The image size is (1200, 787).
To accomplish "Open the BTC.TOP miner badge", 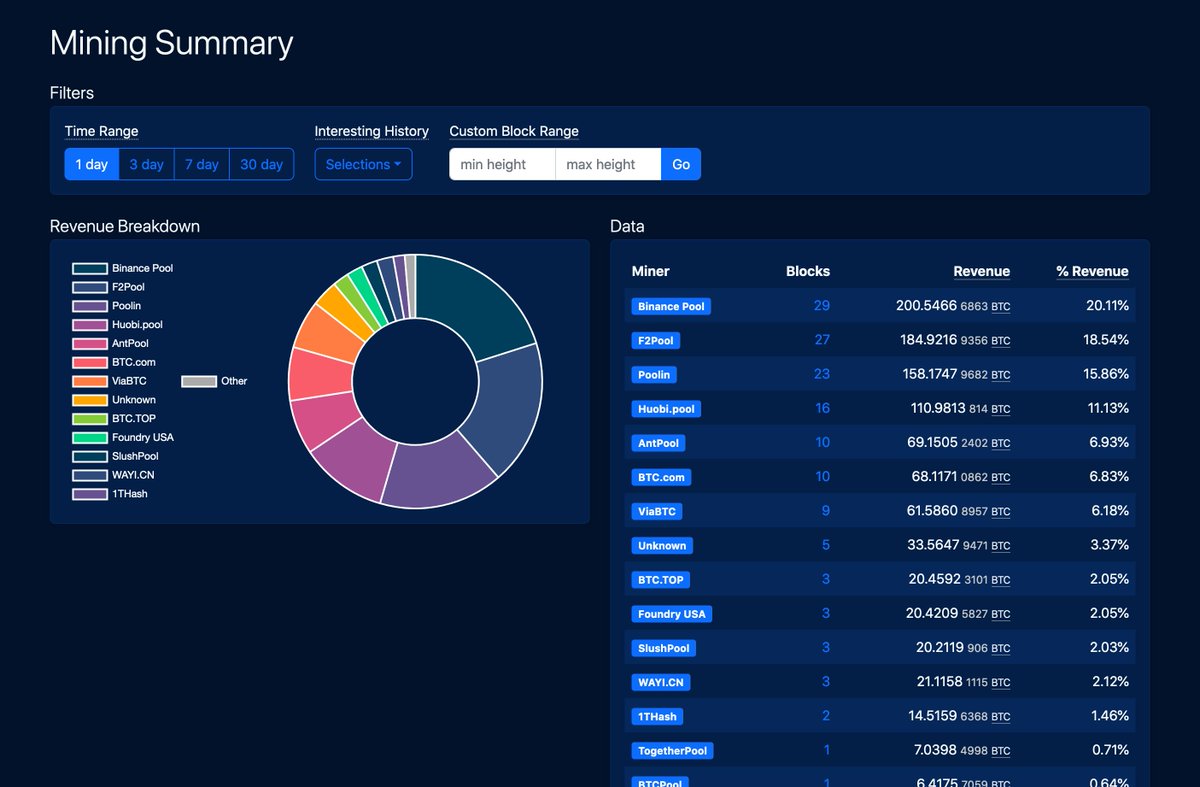I will [x=661, y=579].
